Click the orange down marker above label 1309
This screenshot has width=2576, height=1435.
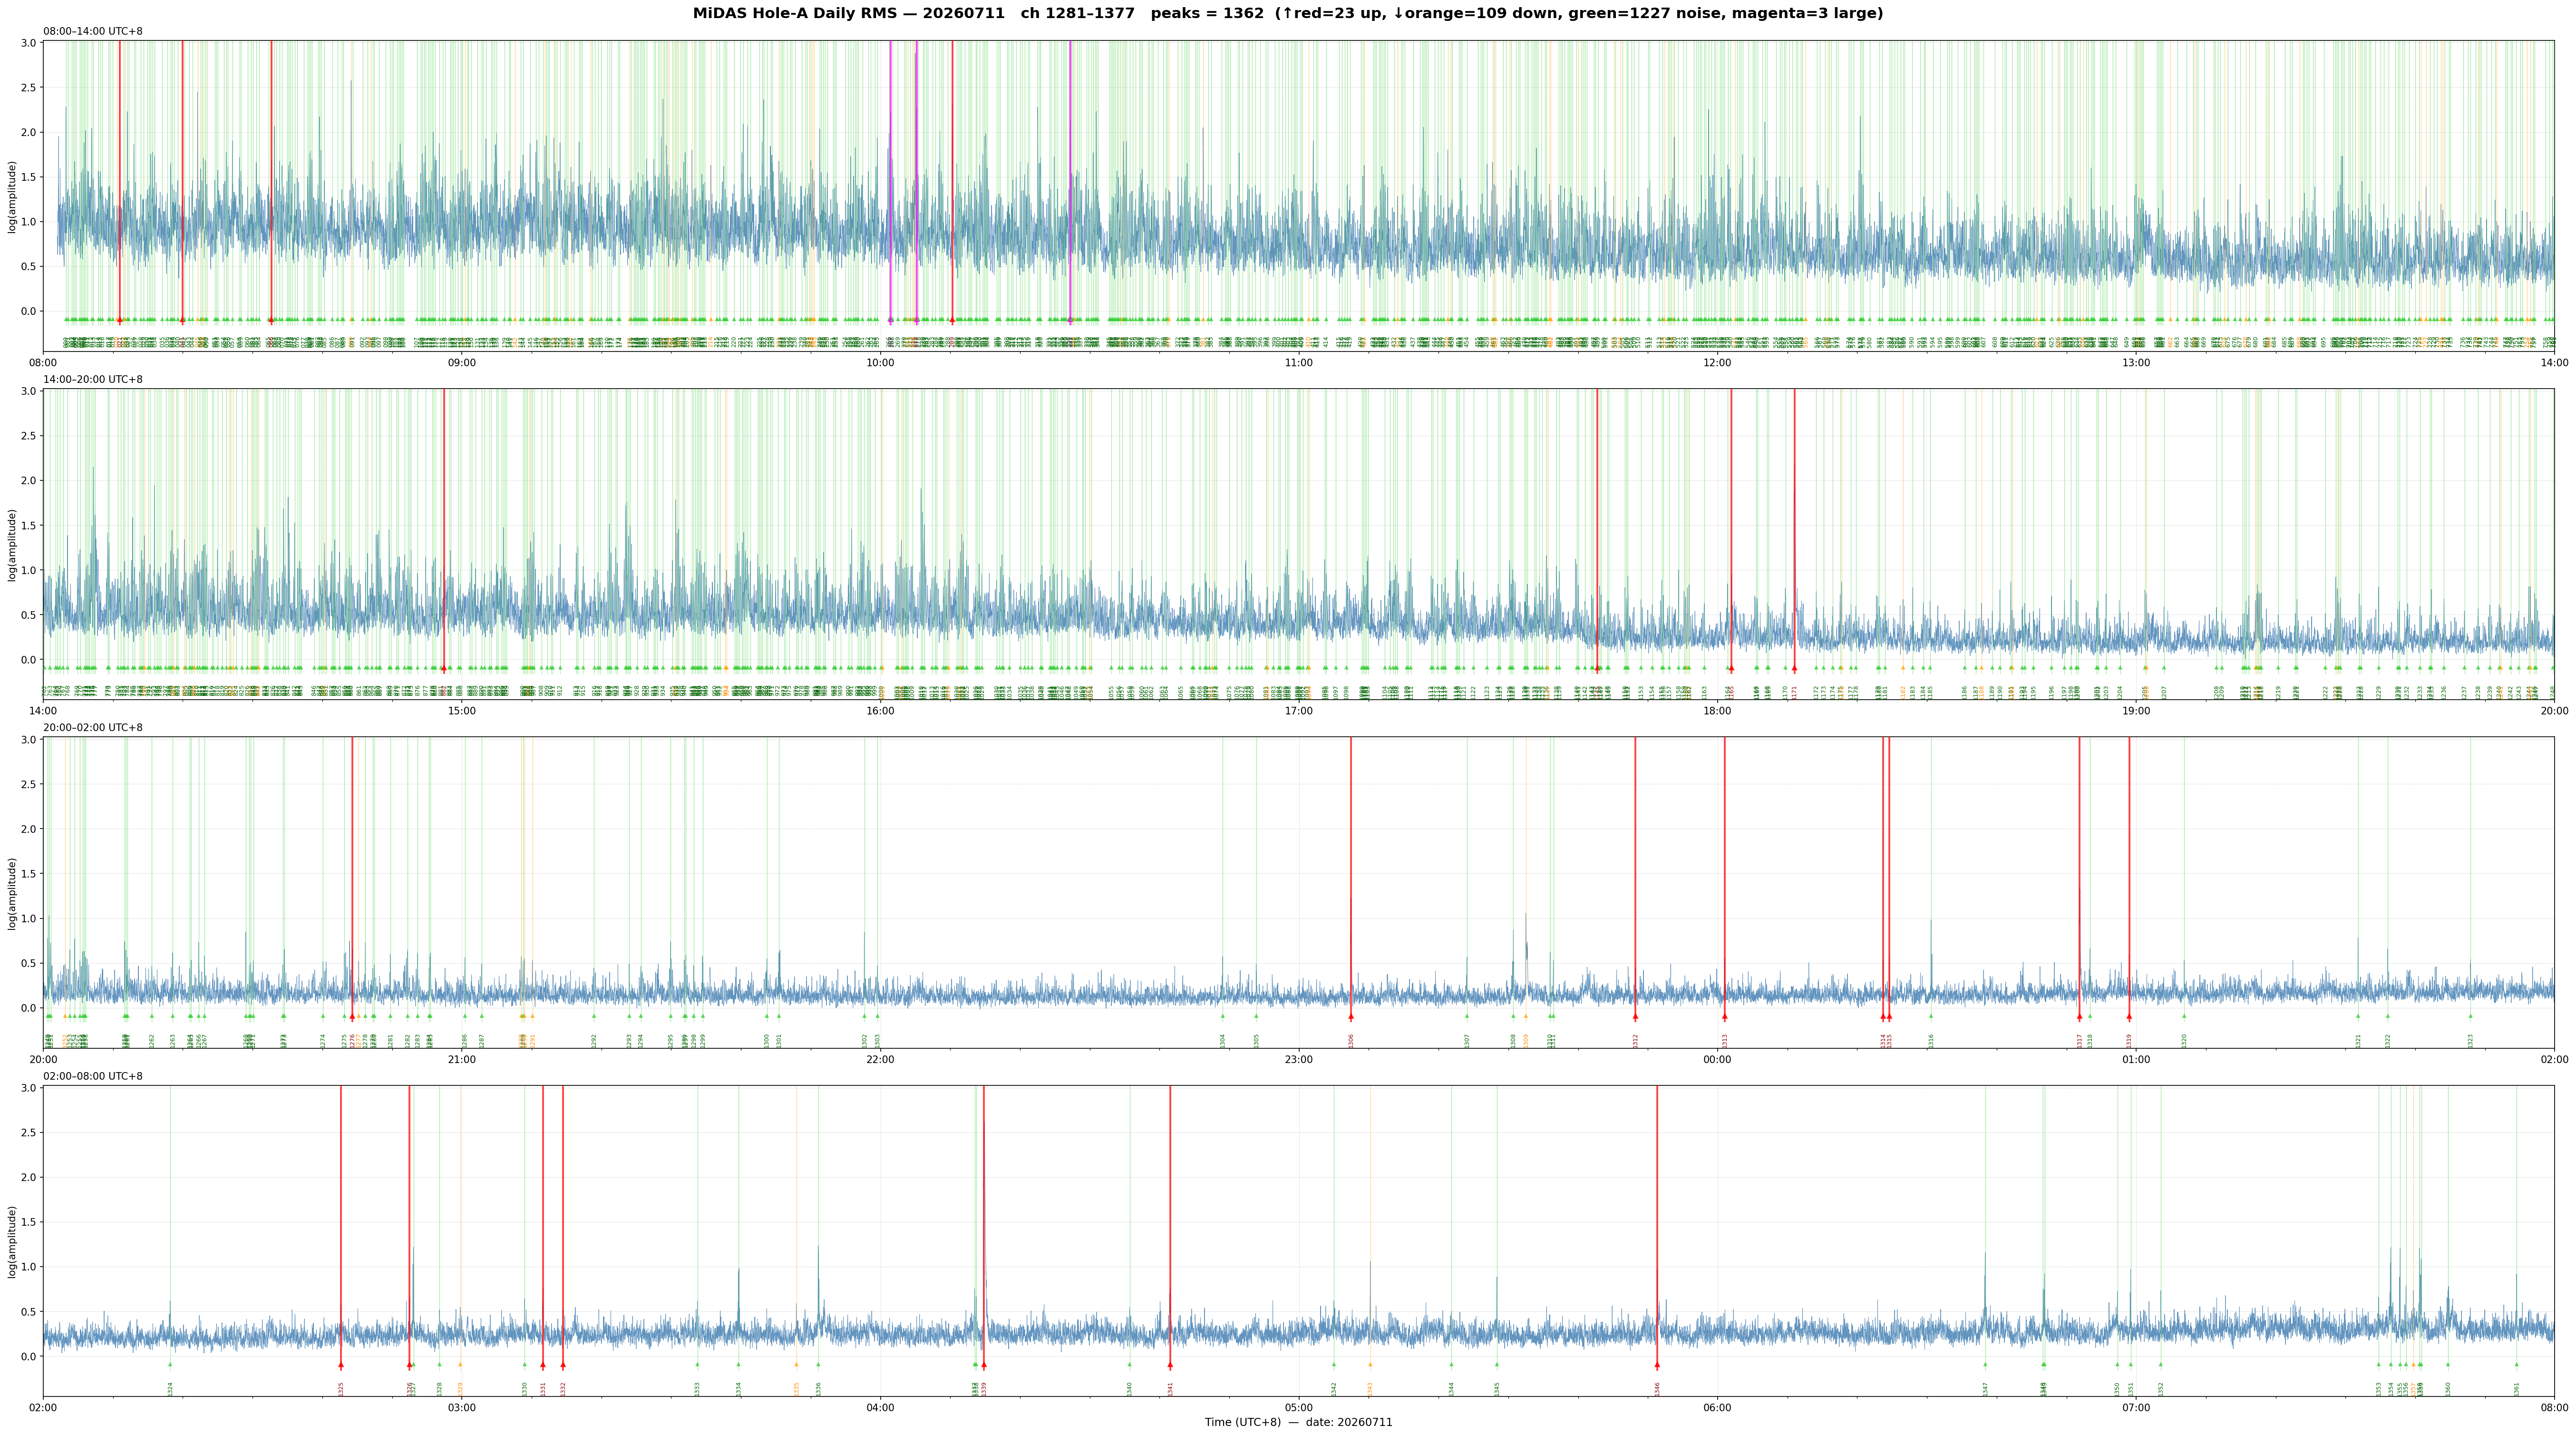(x=1526, y=1016)
